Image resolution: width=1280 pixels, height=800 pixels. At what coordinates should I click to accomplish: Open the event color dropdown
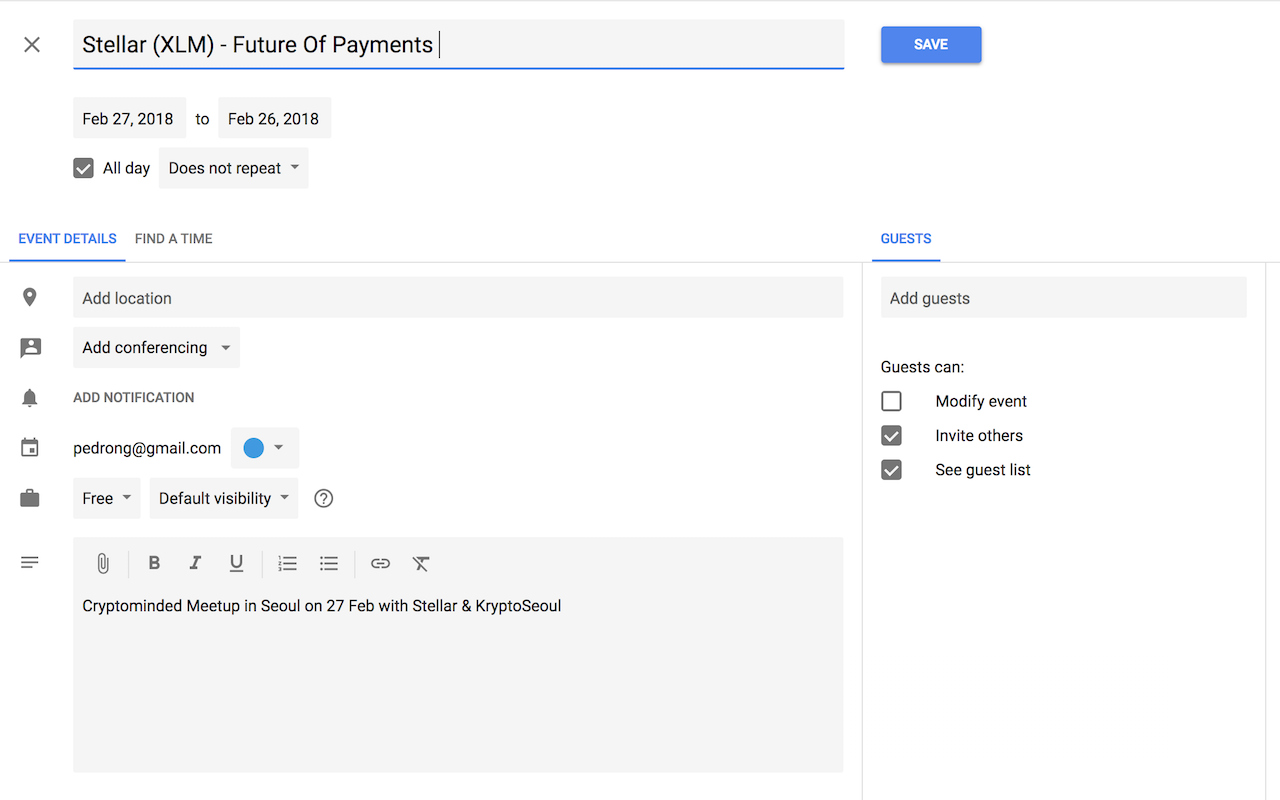tap(265, 448)
